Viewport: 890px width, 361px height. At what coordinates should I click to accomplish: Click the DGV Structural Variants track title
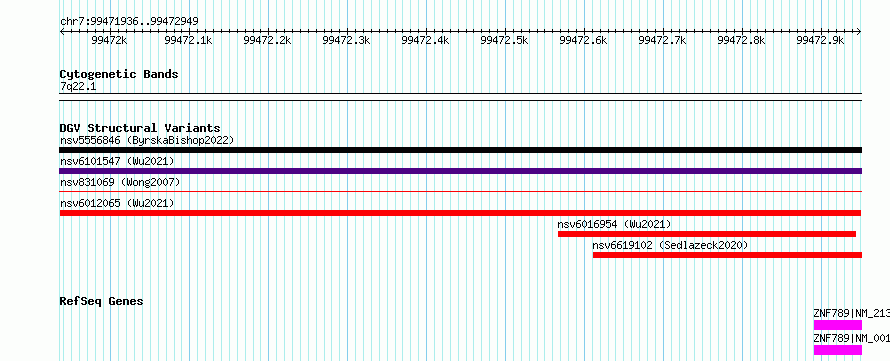point(140,128)
